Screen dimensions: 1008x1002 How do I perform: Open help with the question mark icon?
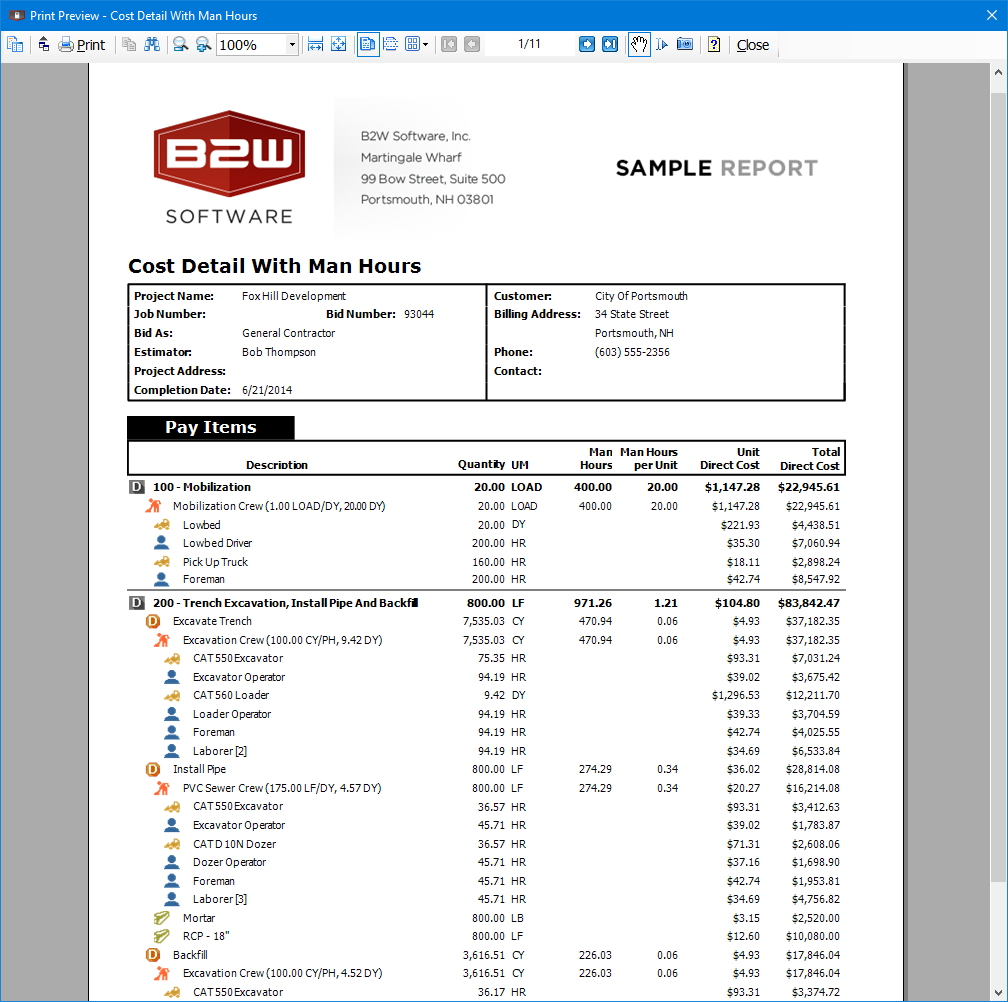tap(714, 44)
